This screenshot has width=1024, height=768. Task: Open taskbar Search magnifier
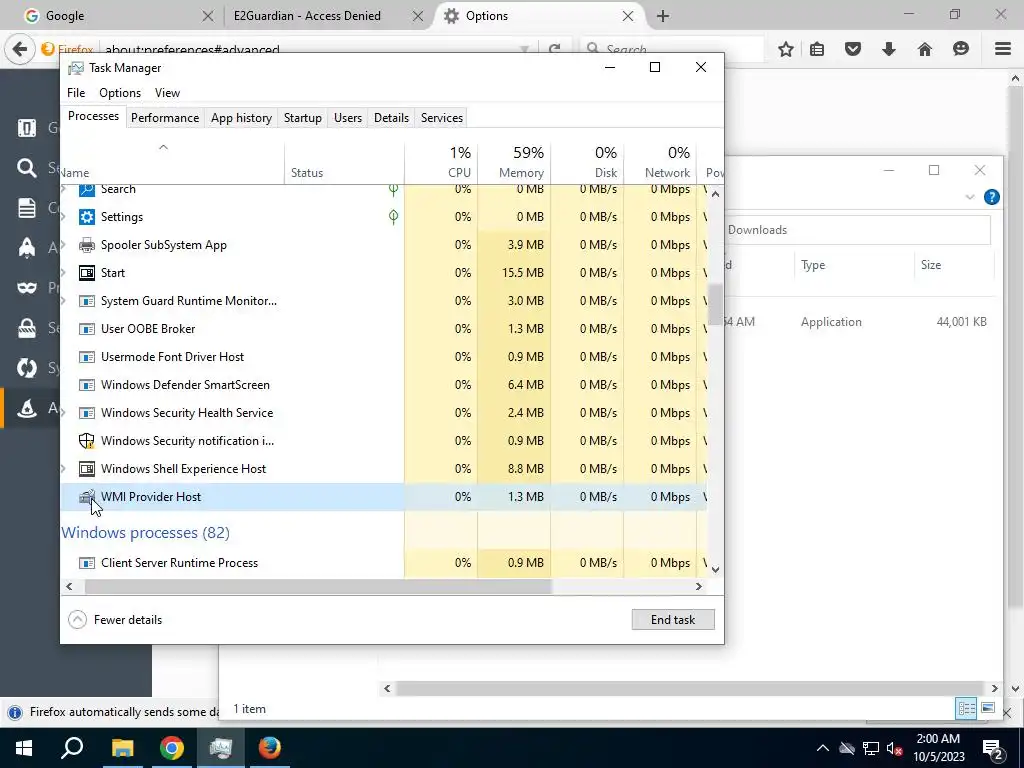click(72, 748)
